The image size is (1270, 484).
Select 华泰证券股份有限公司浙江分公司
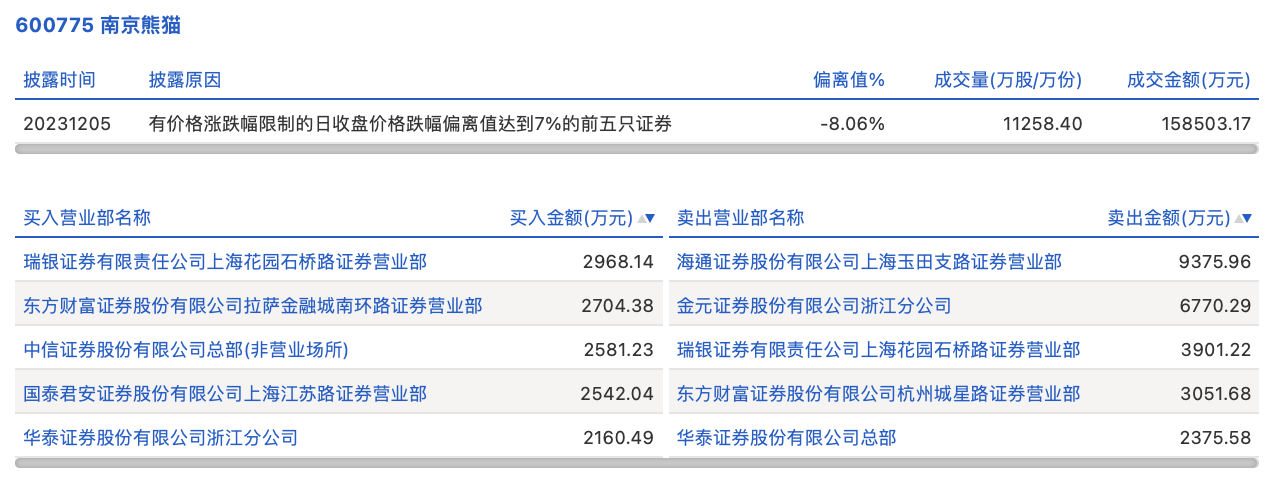(161, 438)
